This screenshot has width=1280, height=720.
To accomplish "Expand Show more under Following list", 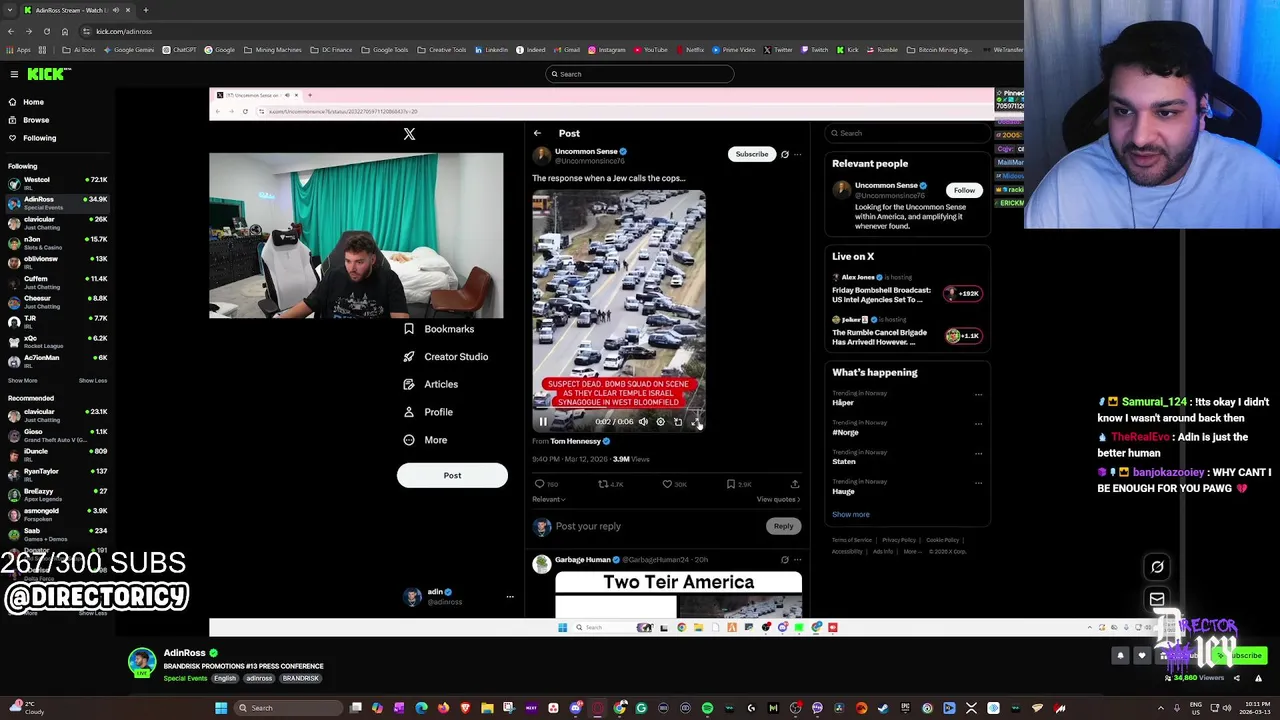I will [x=22, y=381].
